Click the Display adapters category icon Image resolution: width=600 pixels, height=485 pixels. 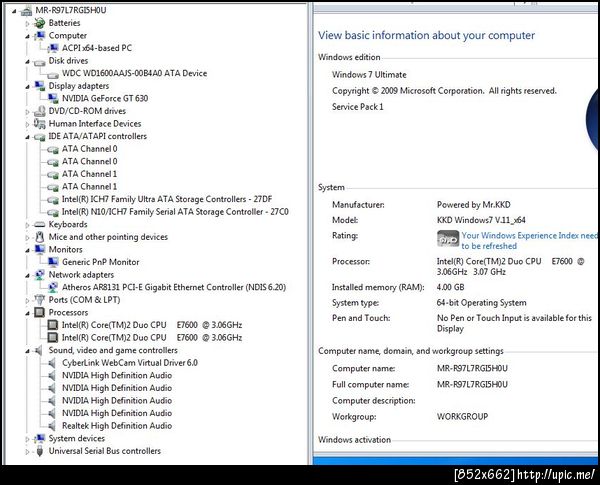tap(39, 86)
